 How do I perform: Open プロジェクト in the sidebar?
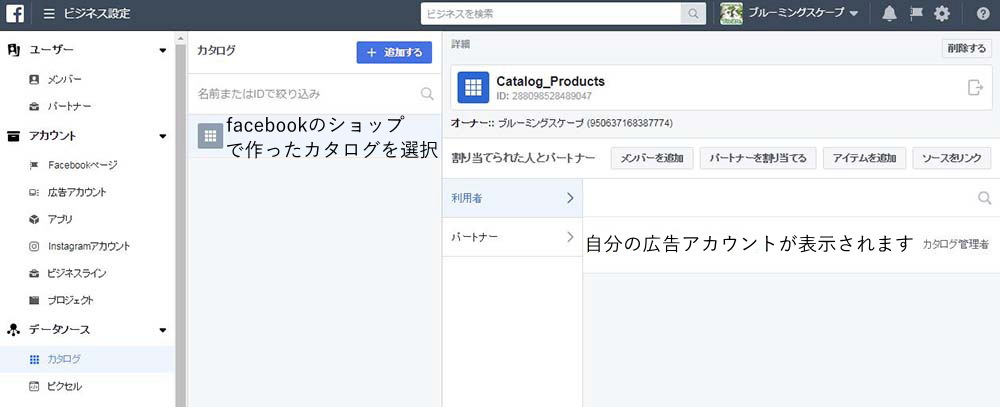pos(71,300)
